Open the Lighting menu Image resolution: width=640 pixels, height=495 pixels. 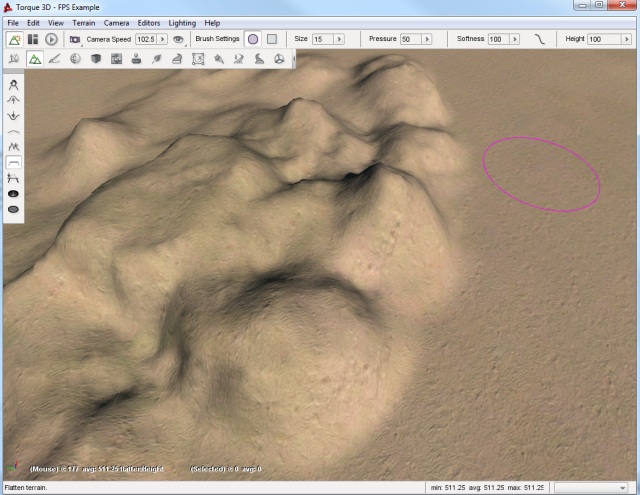pyautogui.click(x=182, y=22)
